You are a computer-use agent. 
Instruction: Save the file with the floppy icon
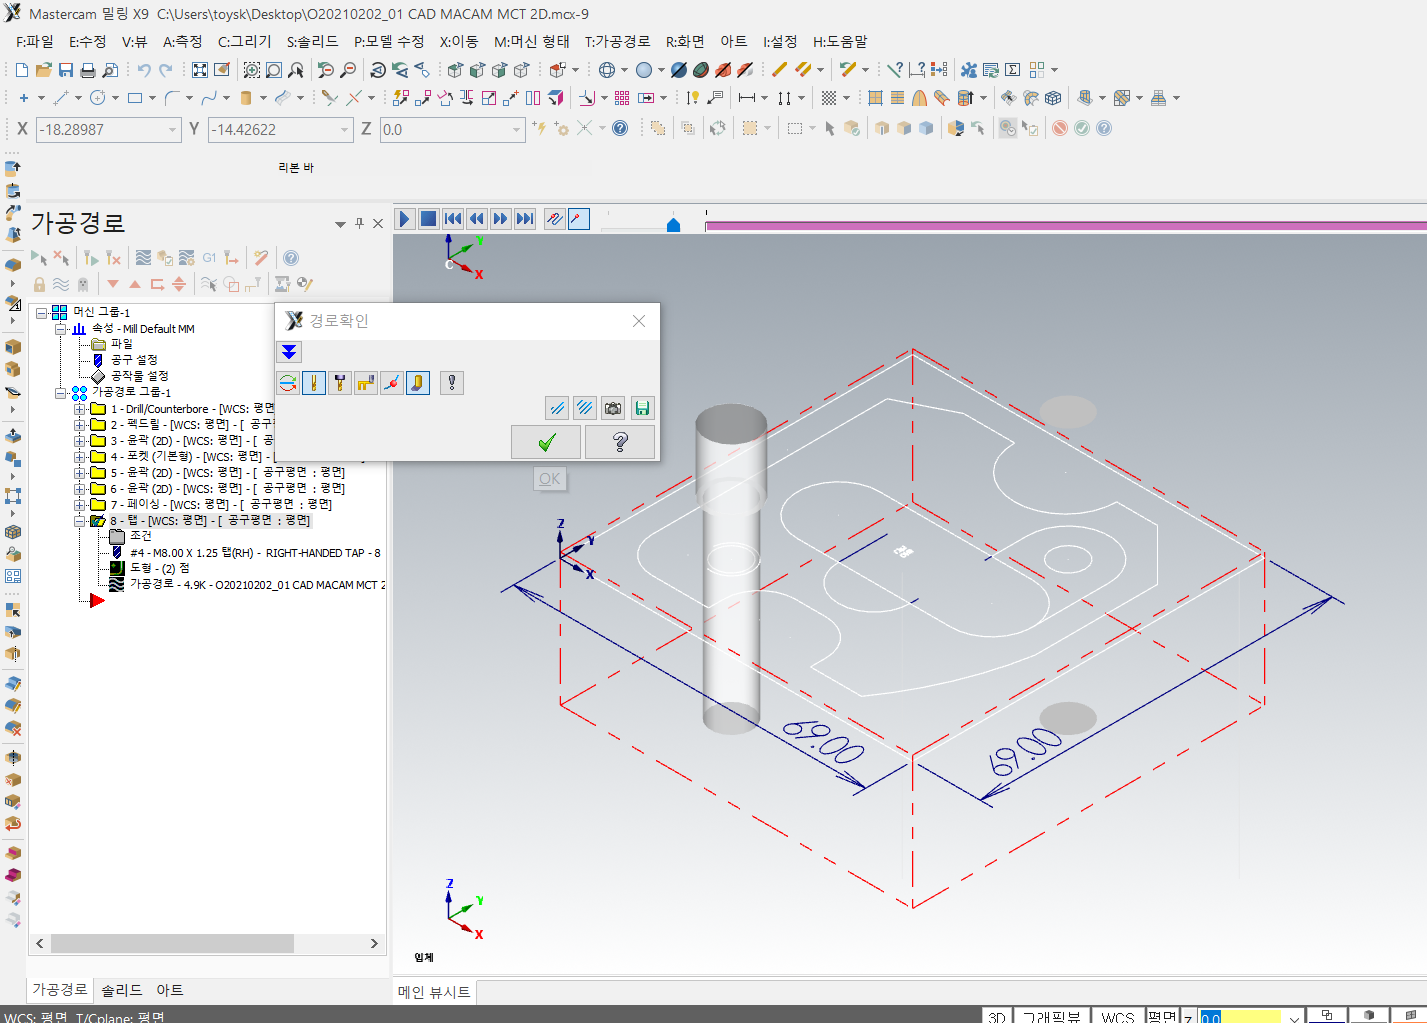66,70
